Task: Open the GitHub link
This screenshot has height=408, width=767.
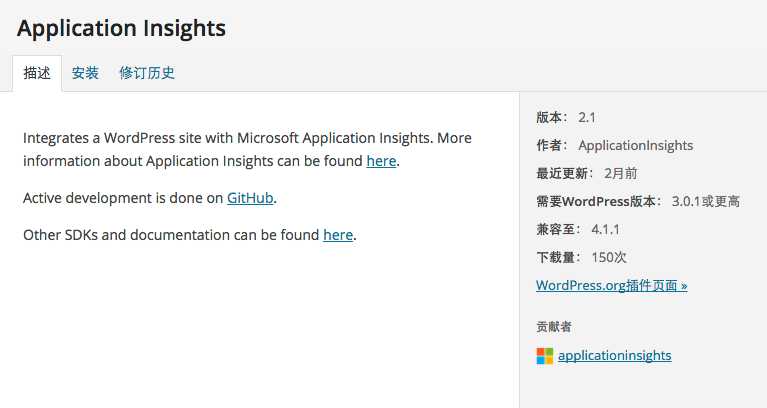Action: coord(250,198)
